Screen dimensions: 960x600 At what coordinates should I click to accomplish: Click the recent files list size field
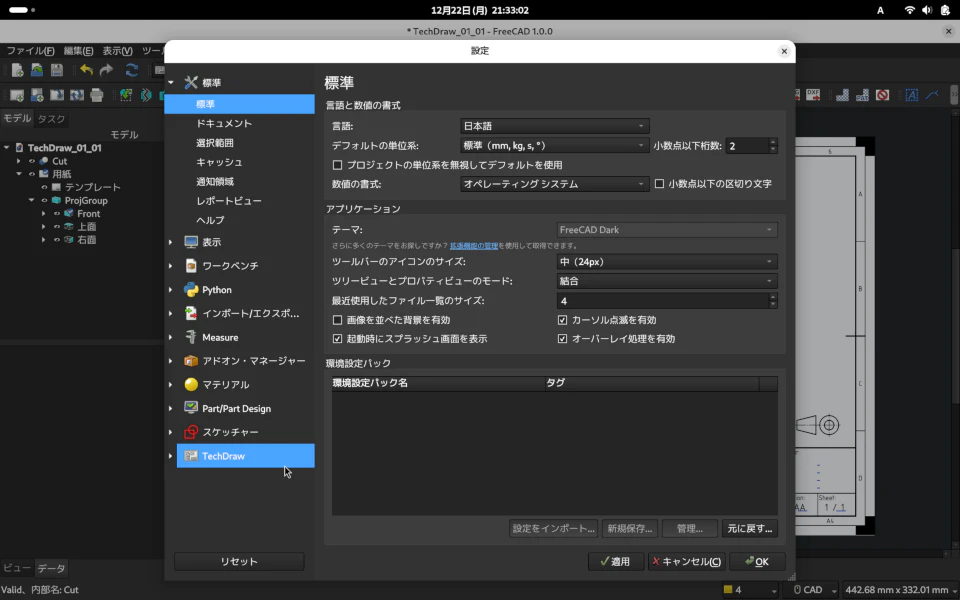pyautogui.click(x=667, y=301)
